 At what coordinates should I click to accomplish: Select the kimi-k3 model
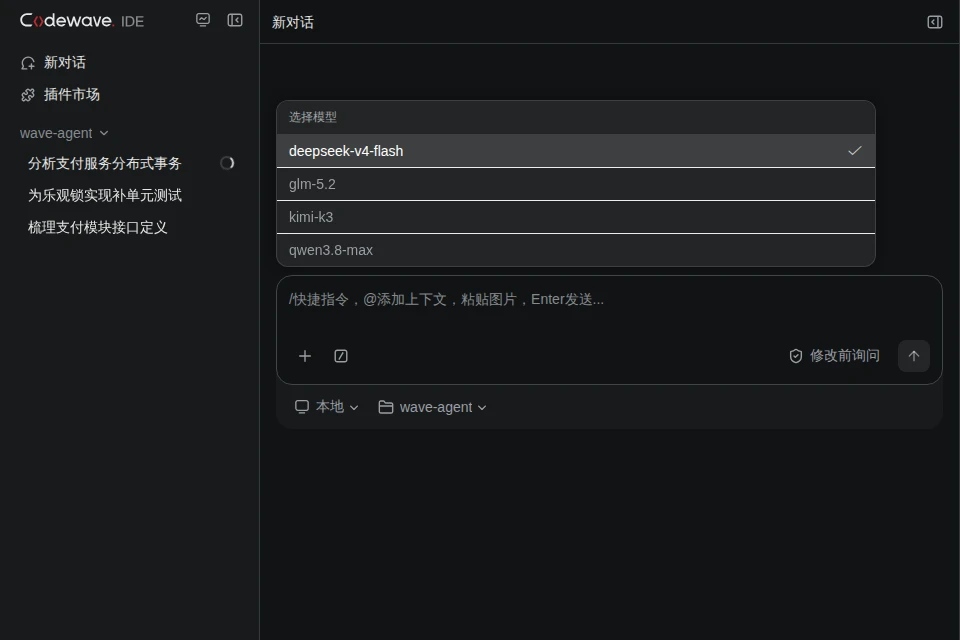576,217
